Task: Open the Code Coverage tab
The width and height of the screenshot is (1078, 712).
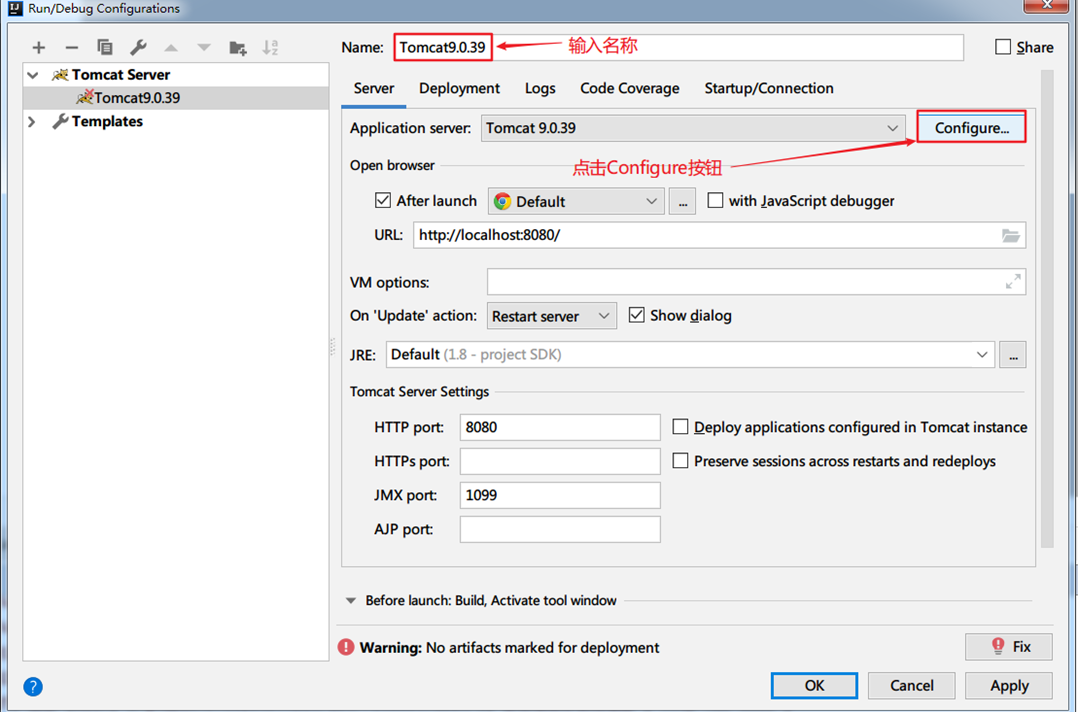Action: point(630,88)
